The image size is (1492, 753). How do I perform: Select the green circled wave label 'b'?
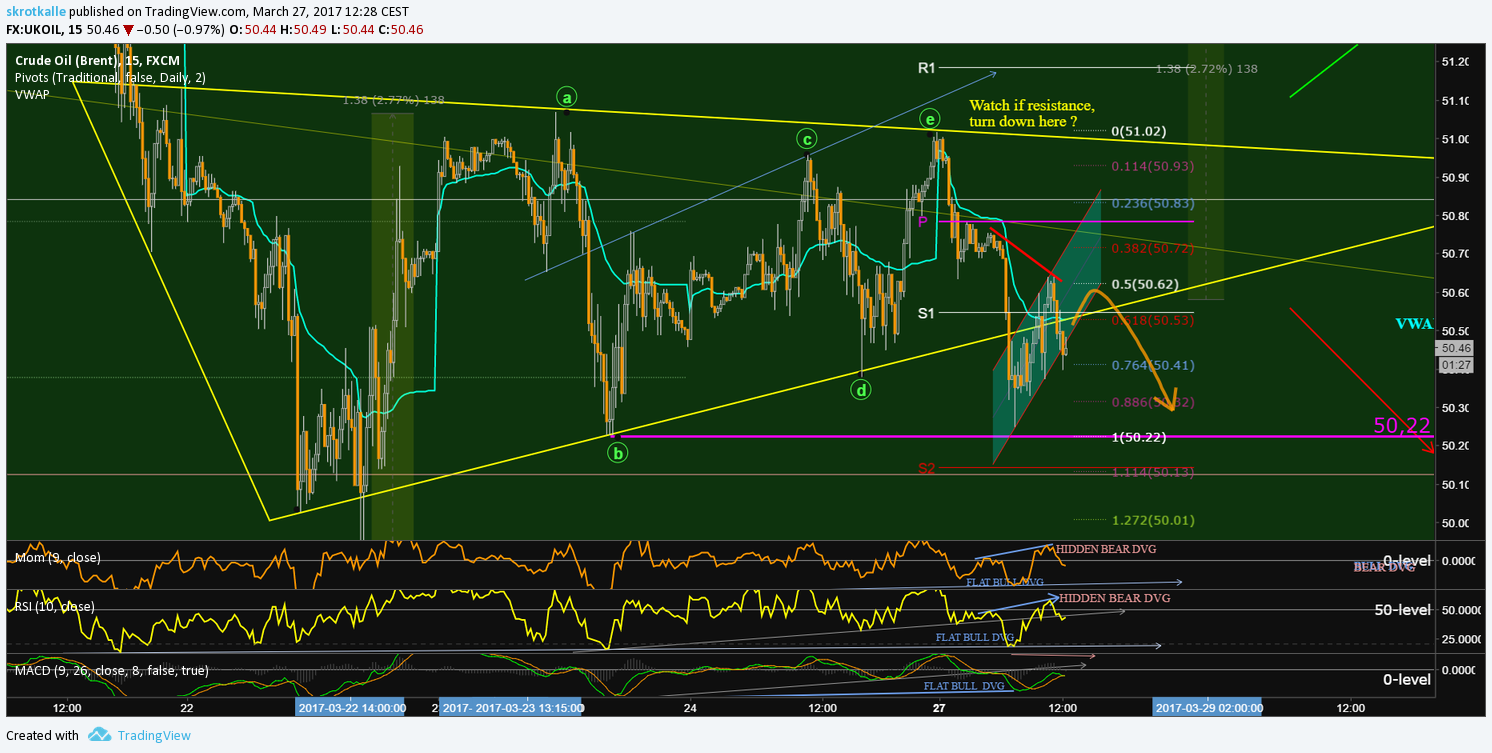(618, 452)
